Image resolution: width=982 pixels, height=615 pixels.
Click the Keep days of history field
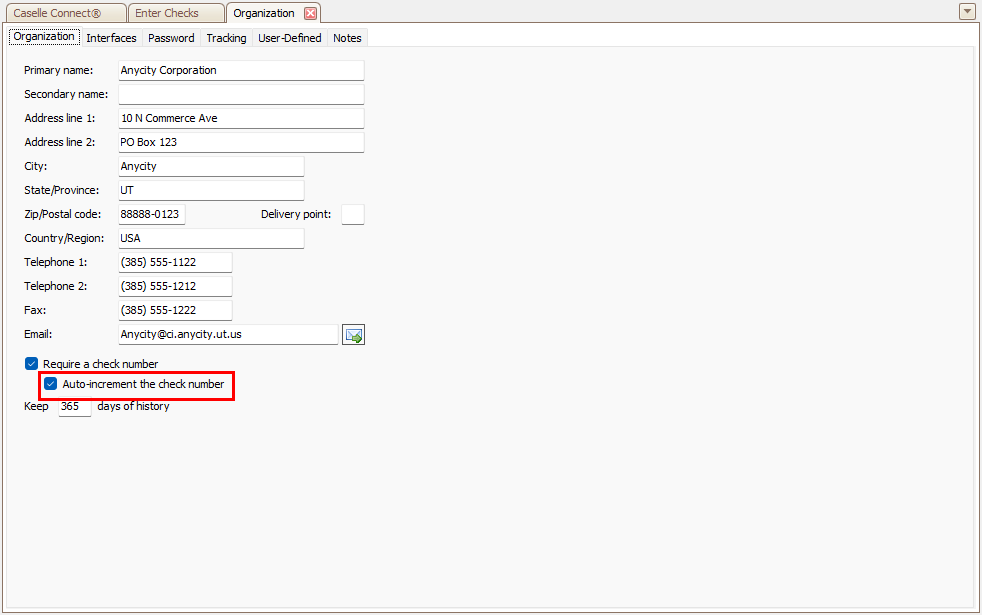(x=74, y=407)
